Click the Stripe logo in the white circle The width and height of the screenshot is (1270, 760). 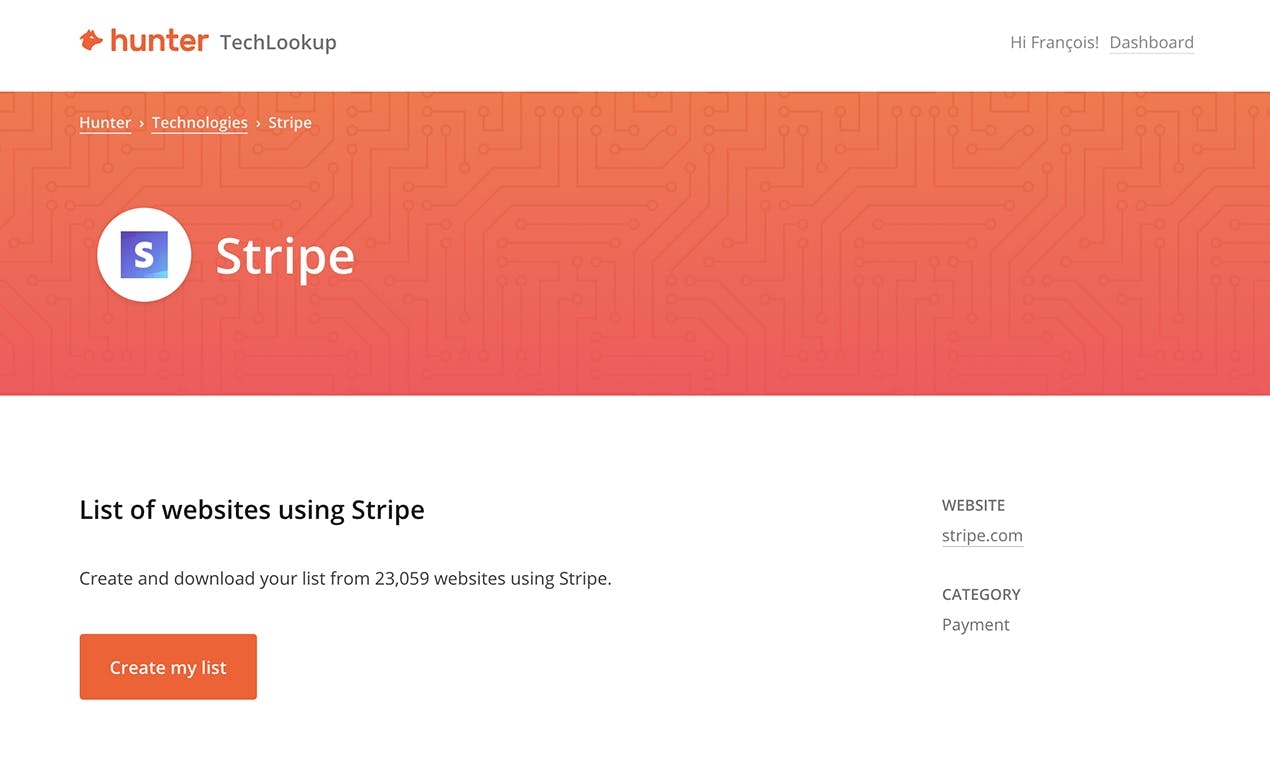coord(144,255)
